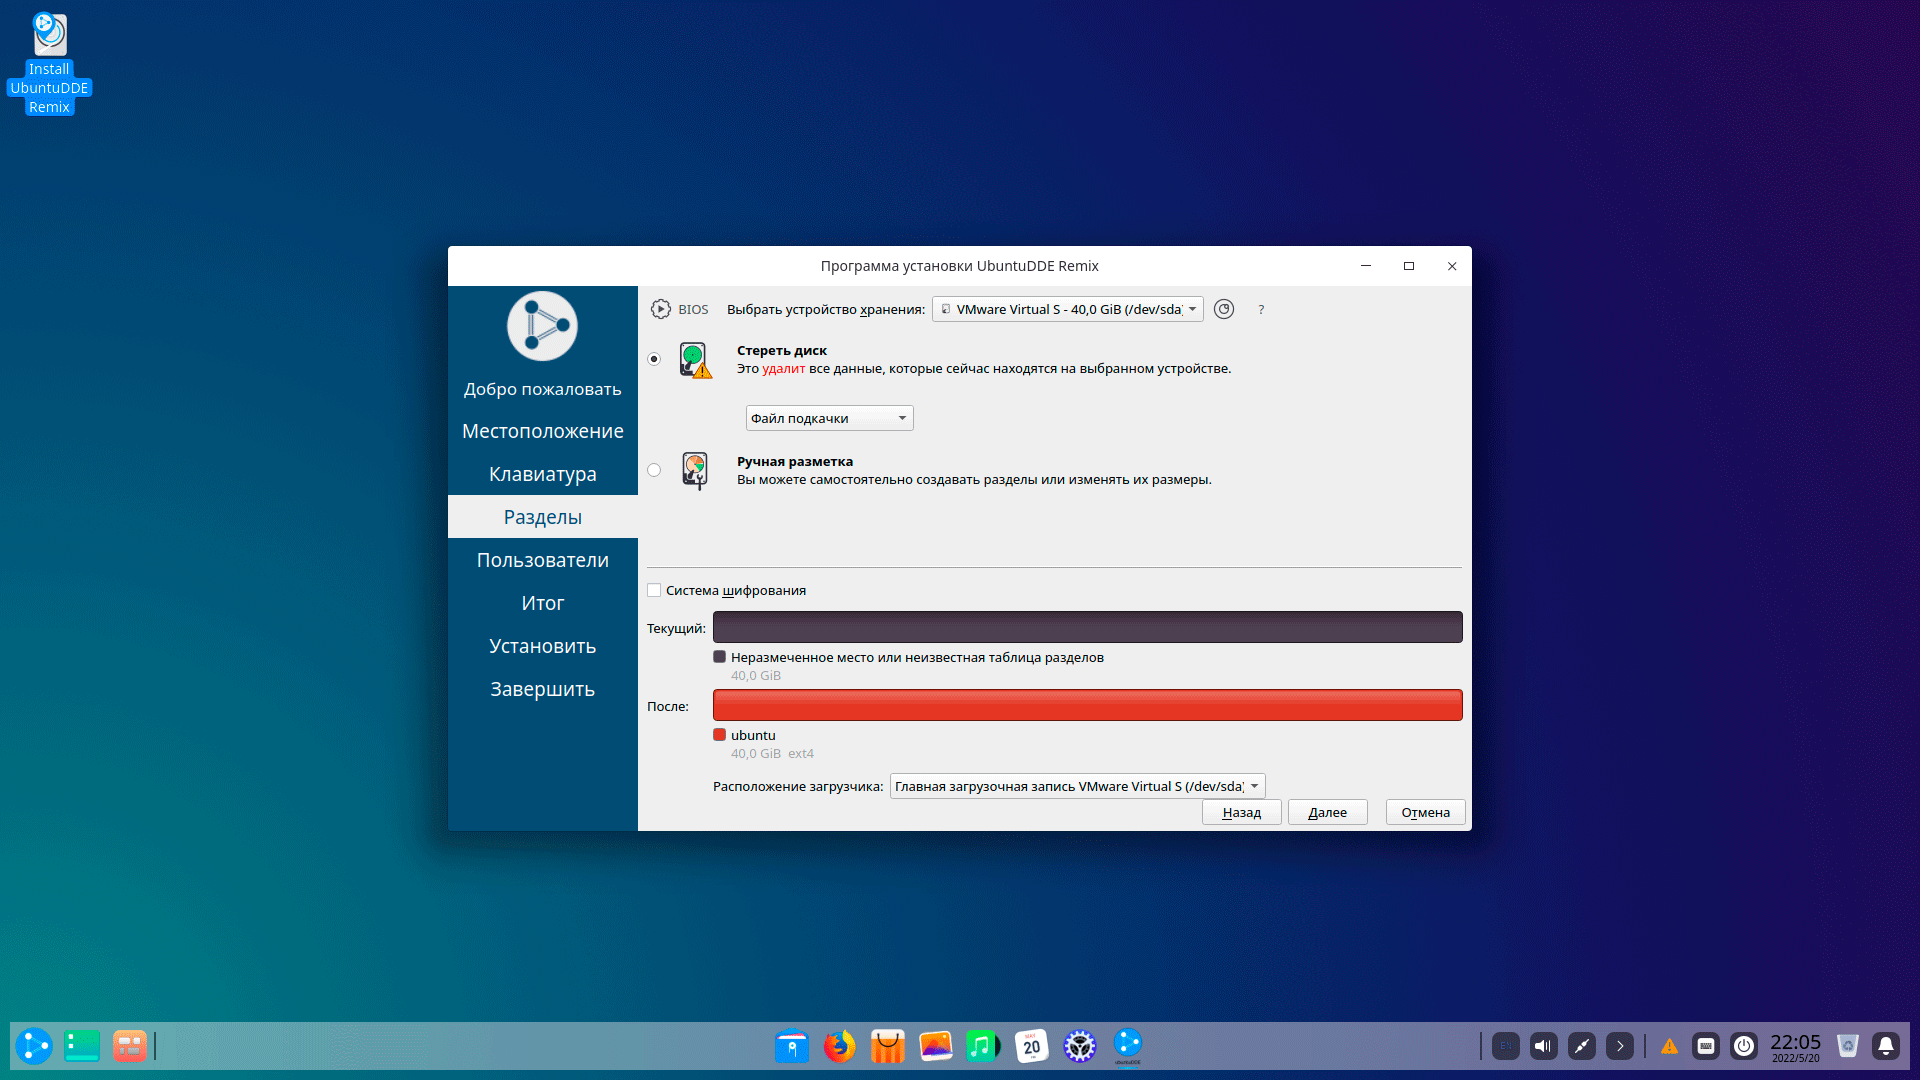The width and height of the screenshot is (1920, 1080).
Task: Open the bootloader location dropdown
Action: point(1077,786)
